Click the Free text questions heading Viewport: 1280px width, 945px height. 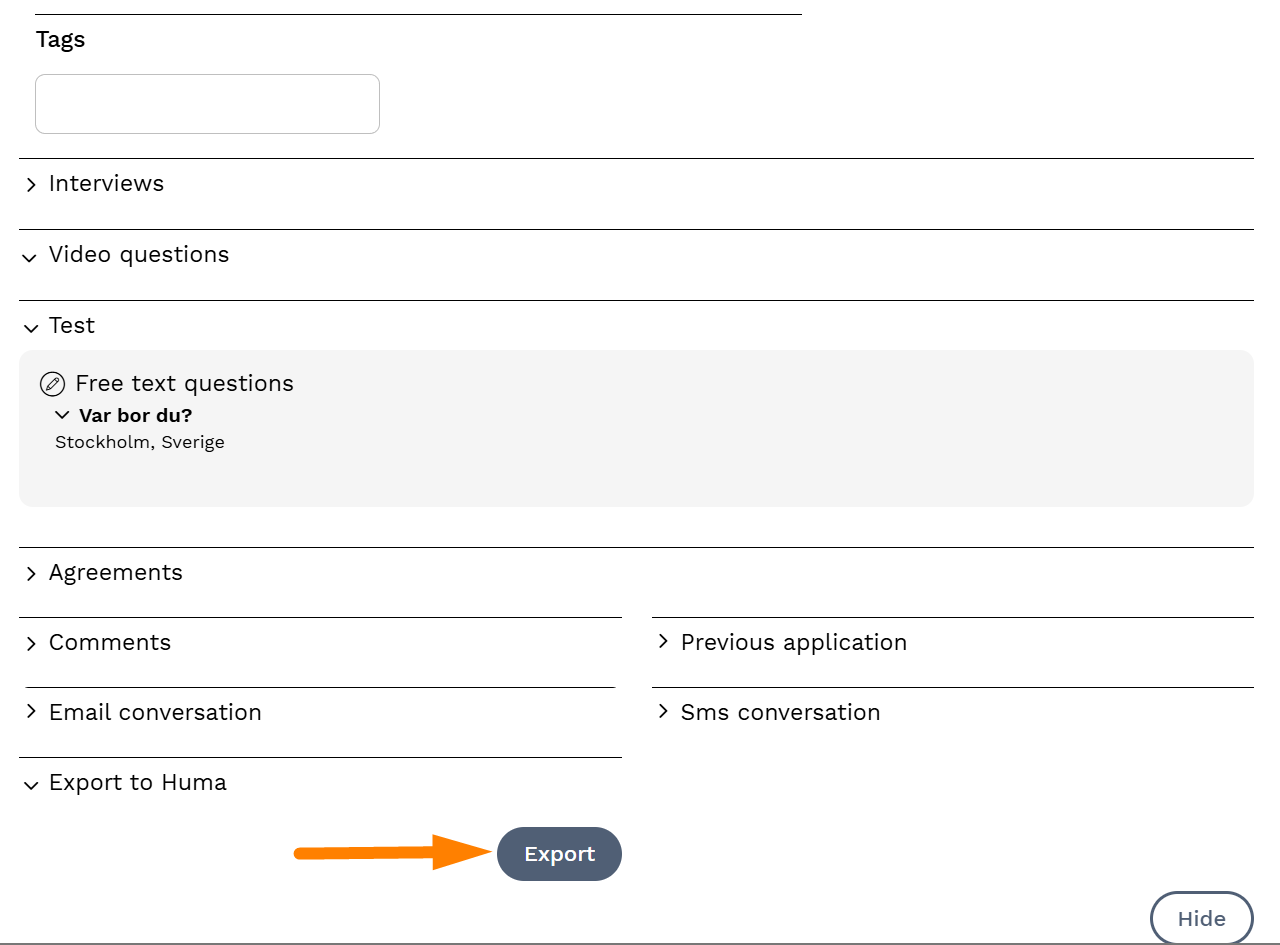[x=184, y=384]
